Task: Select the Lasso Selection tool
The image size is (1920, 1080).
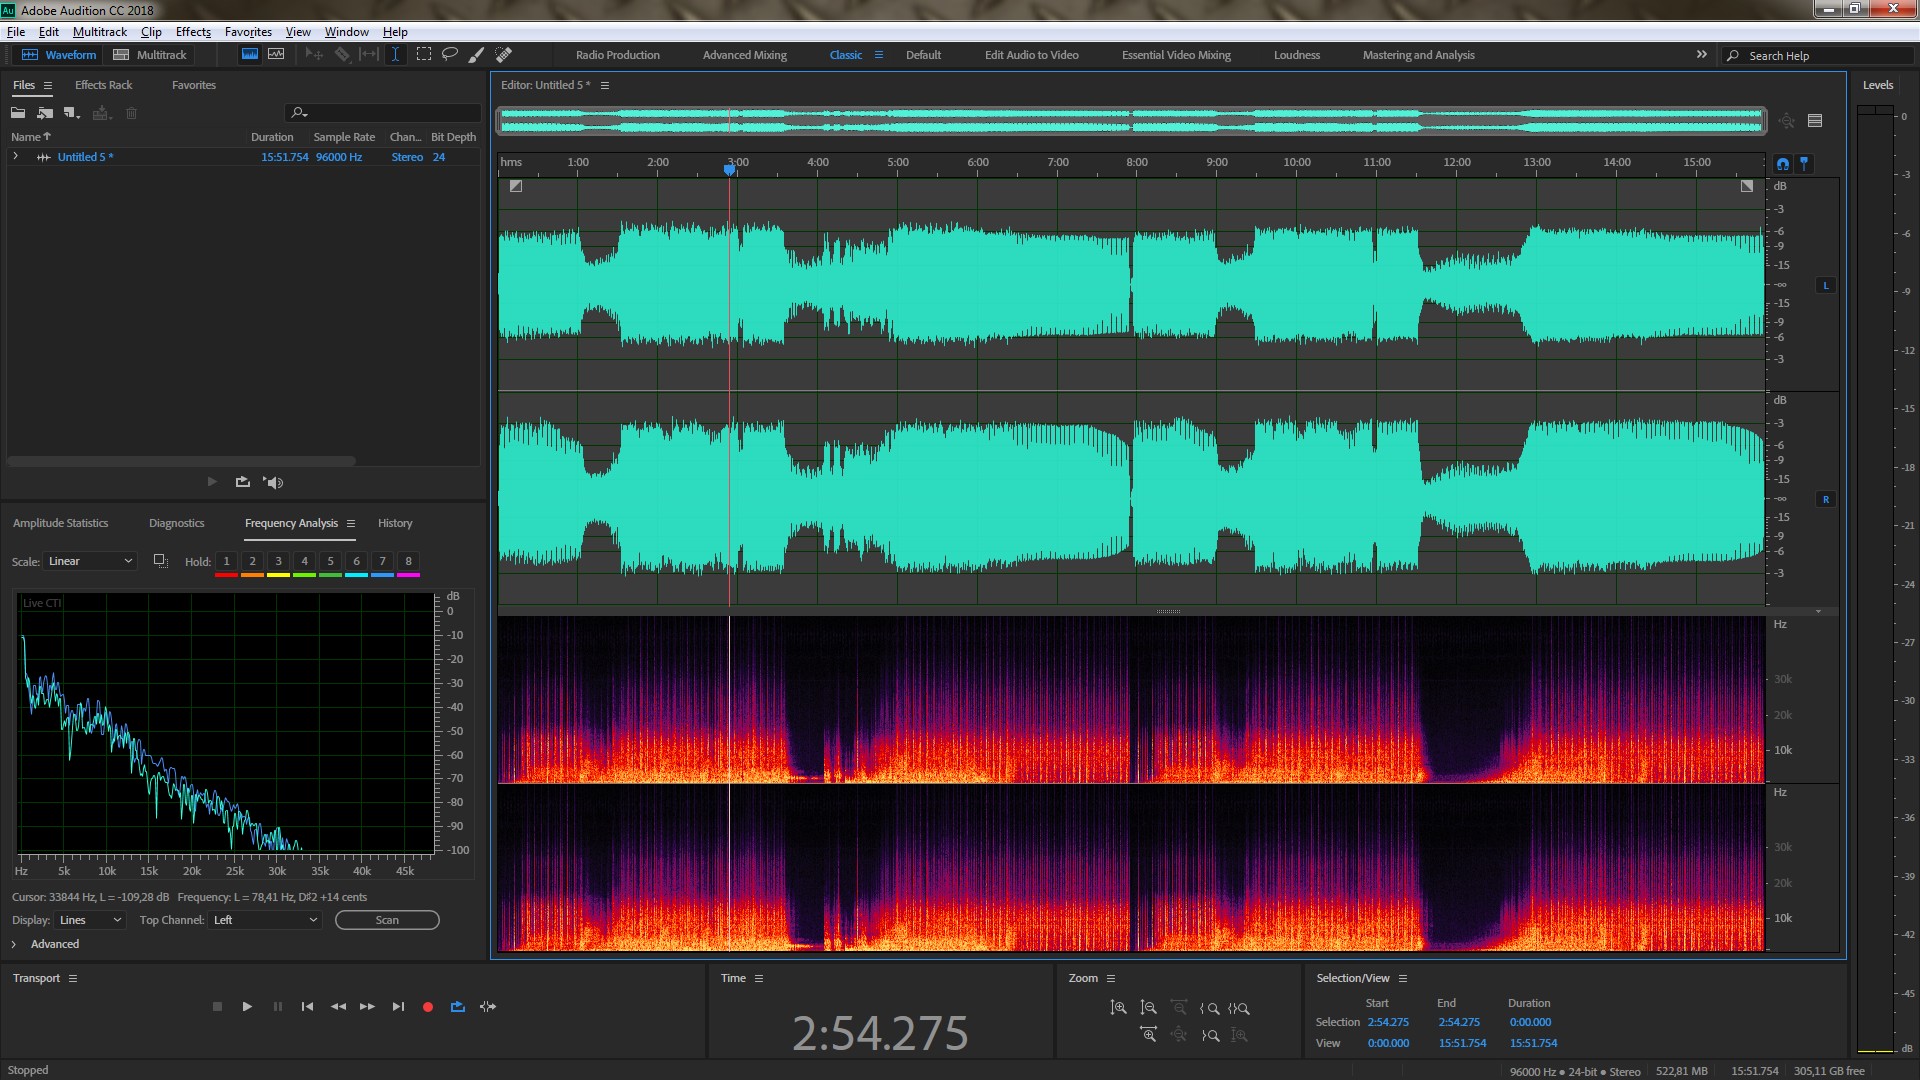Action: click(450, 54)
